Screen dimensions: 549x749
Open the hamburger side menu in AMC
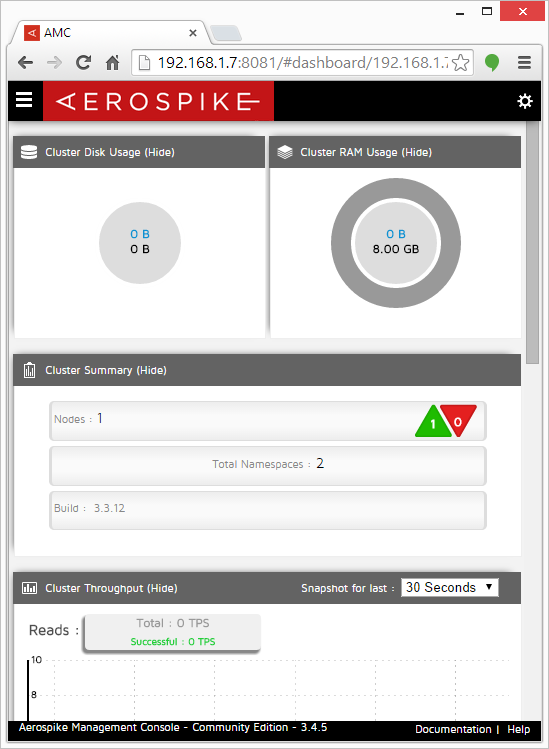pyautogui.click(x=24, y=100)
